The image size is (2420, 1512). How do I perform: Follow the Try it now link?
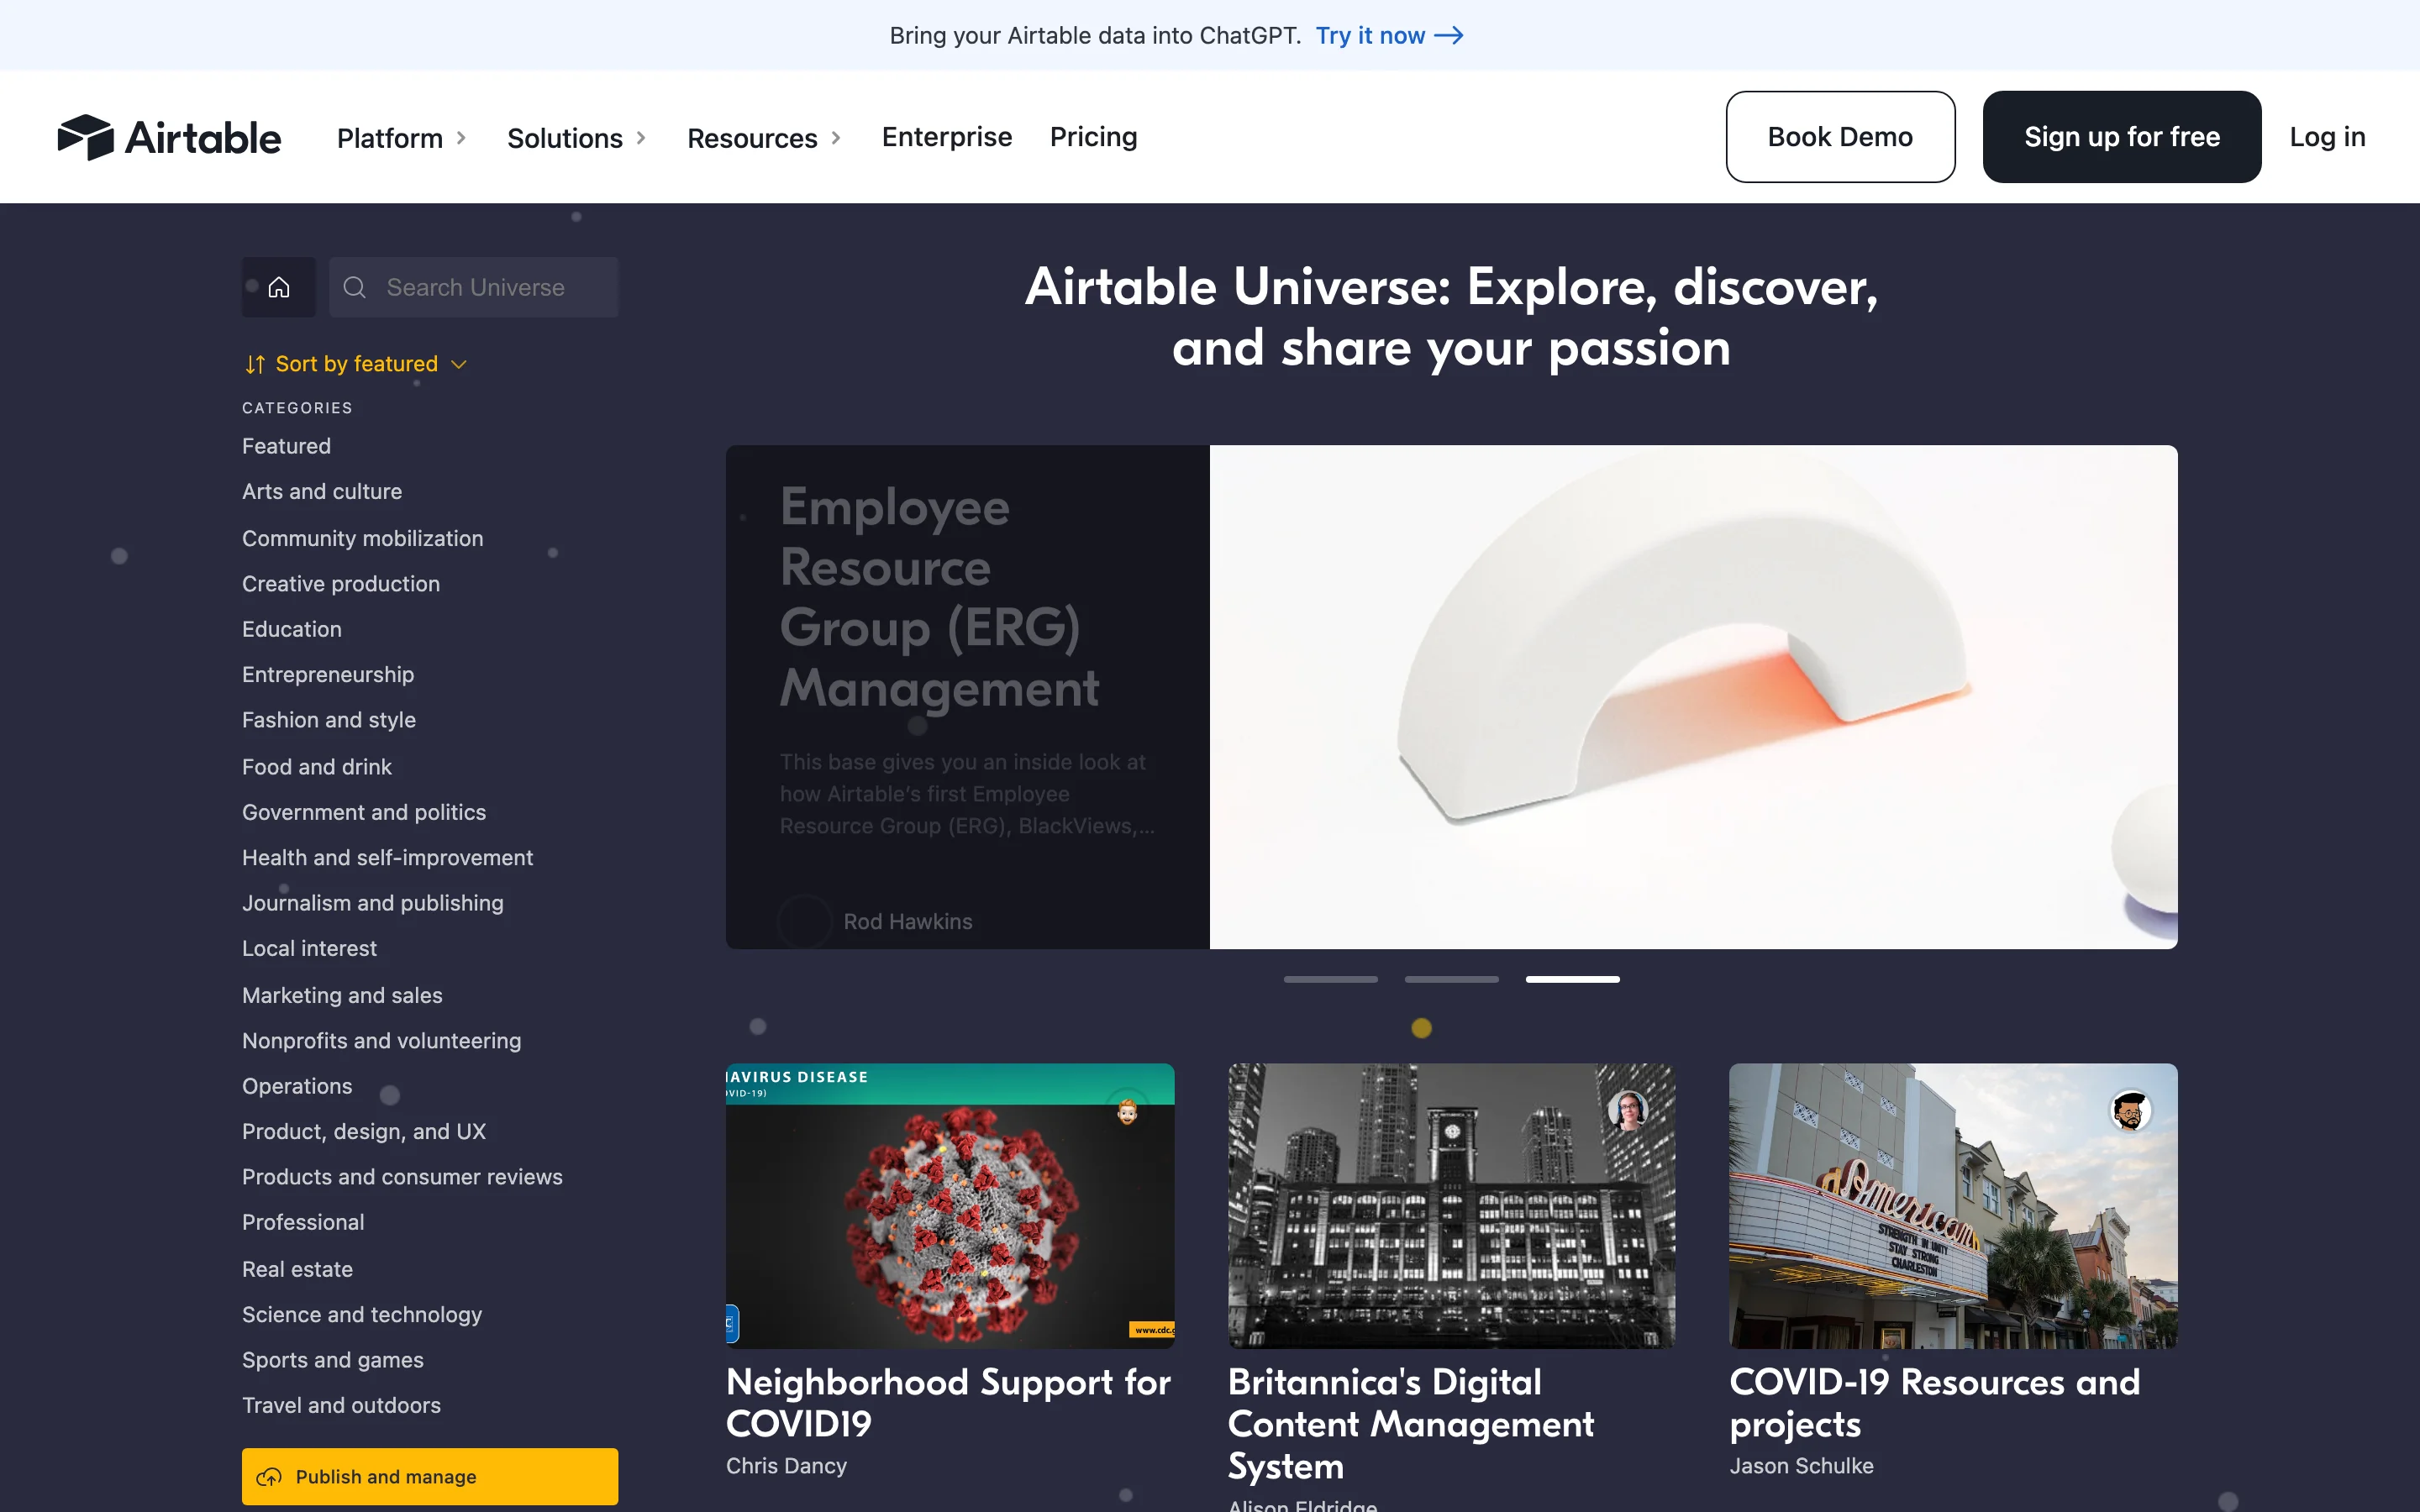tap(1388, 35)
